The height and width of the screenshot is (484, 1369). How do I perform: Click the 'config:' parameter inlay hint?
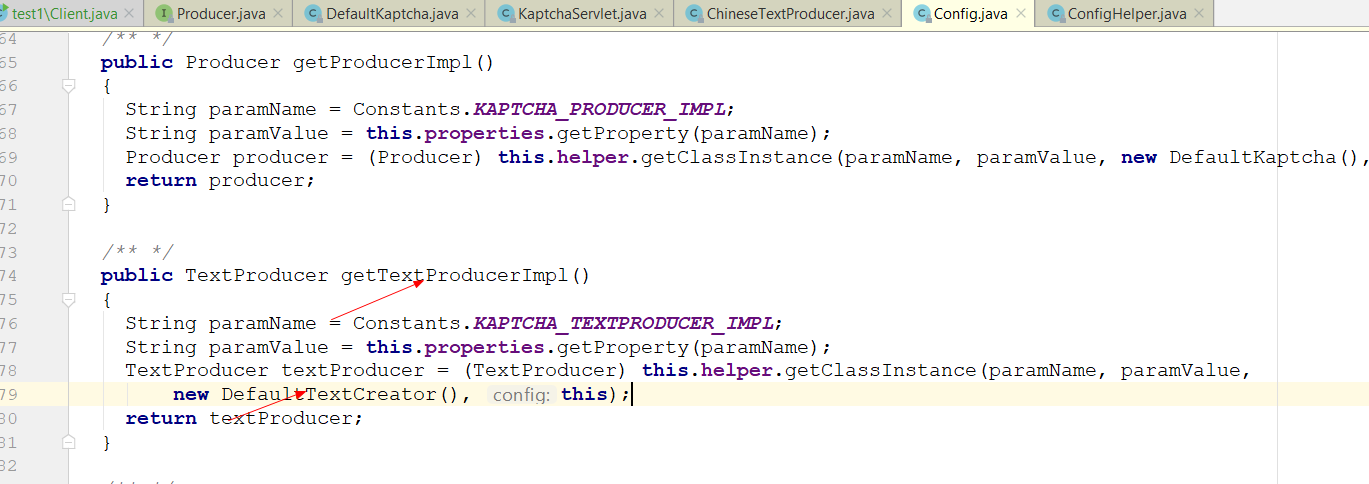click(x=522, y=395)
